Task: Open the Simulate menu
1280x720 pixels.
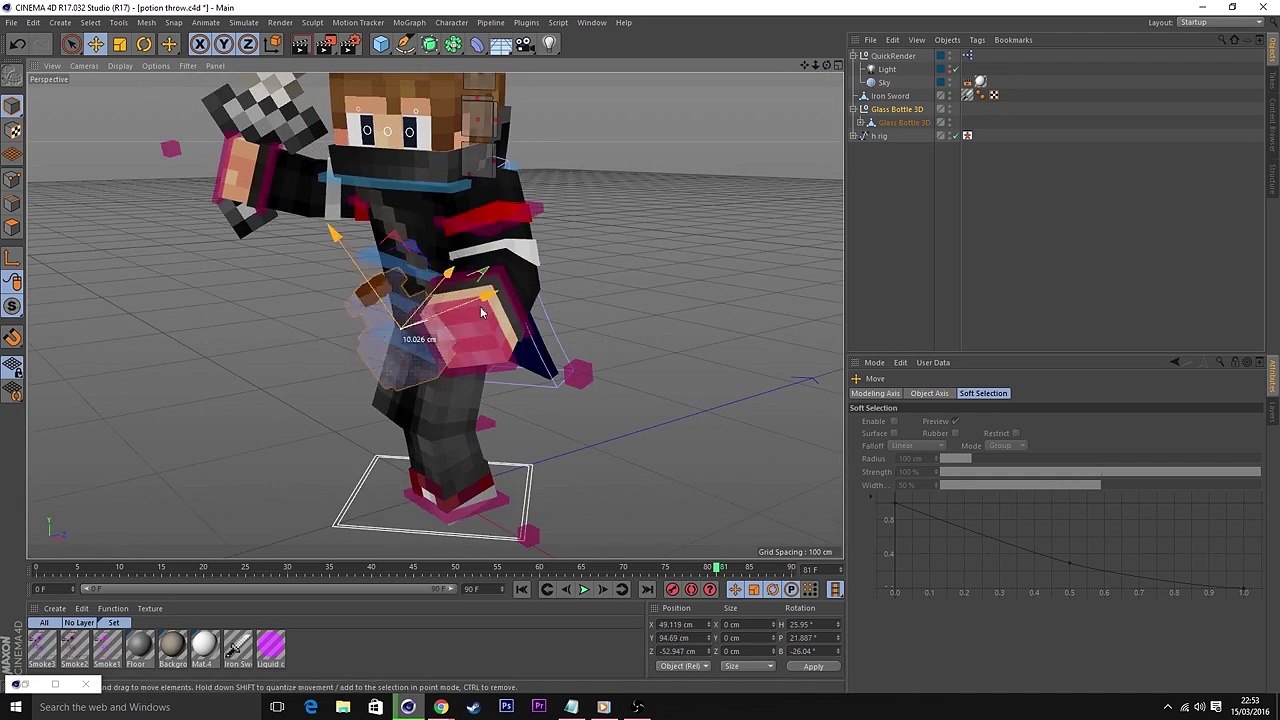Action: click(244, 22)
